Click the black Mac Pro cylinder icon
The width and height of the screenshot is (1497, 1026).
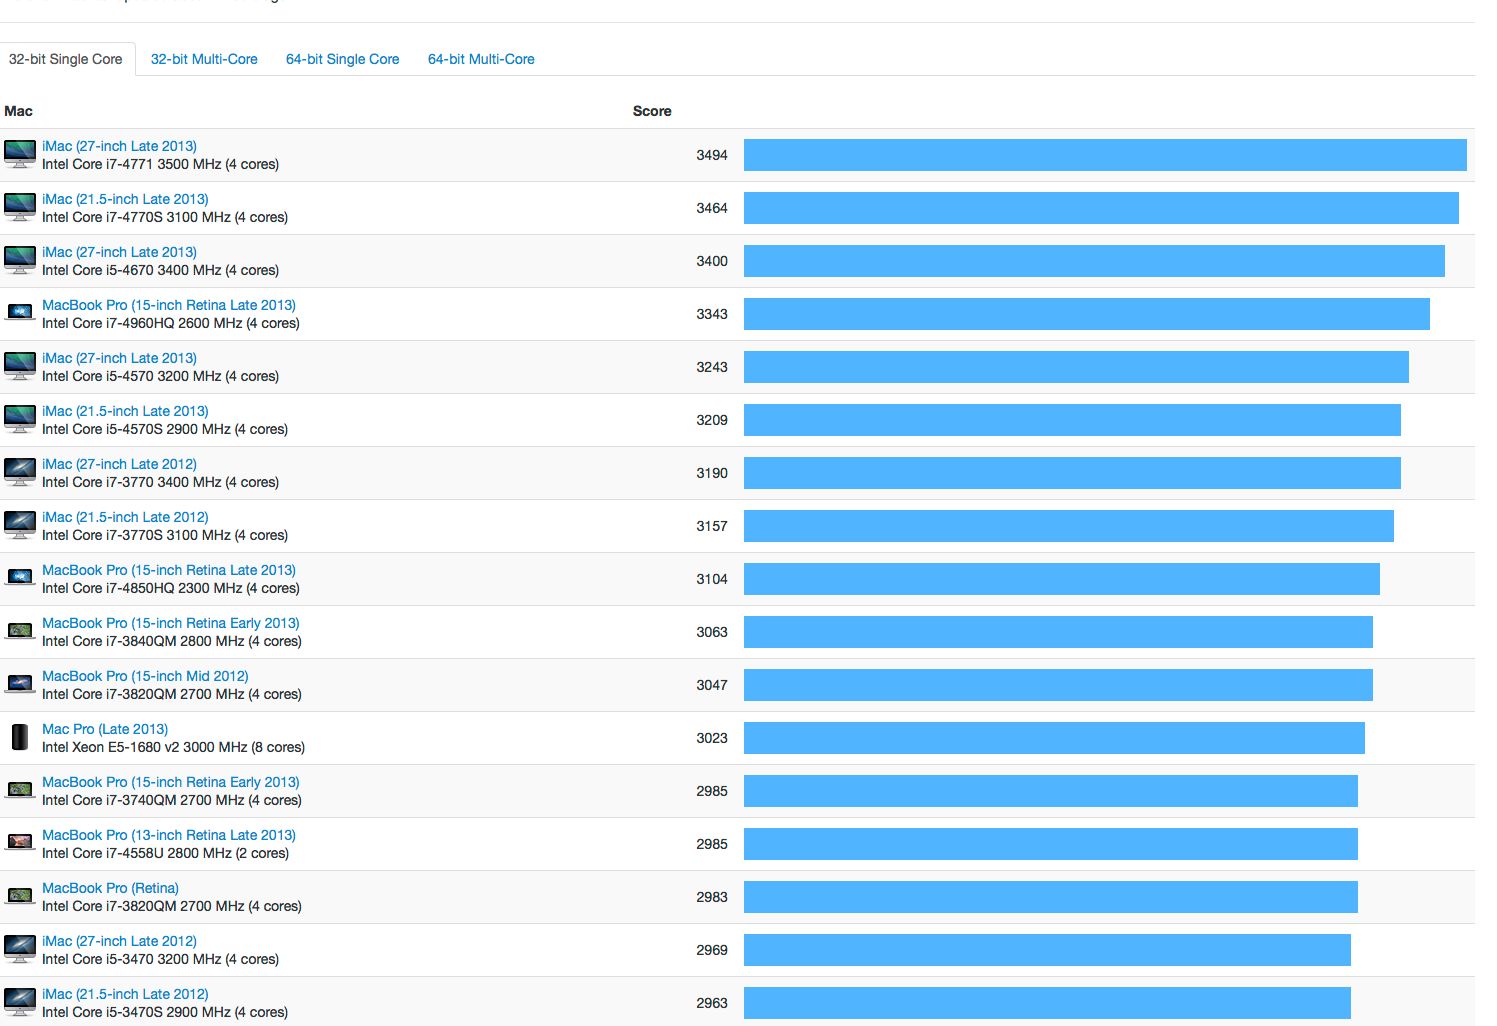pos(20,737)
